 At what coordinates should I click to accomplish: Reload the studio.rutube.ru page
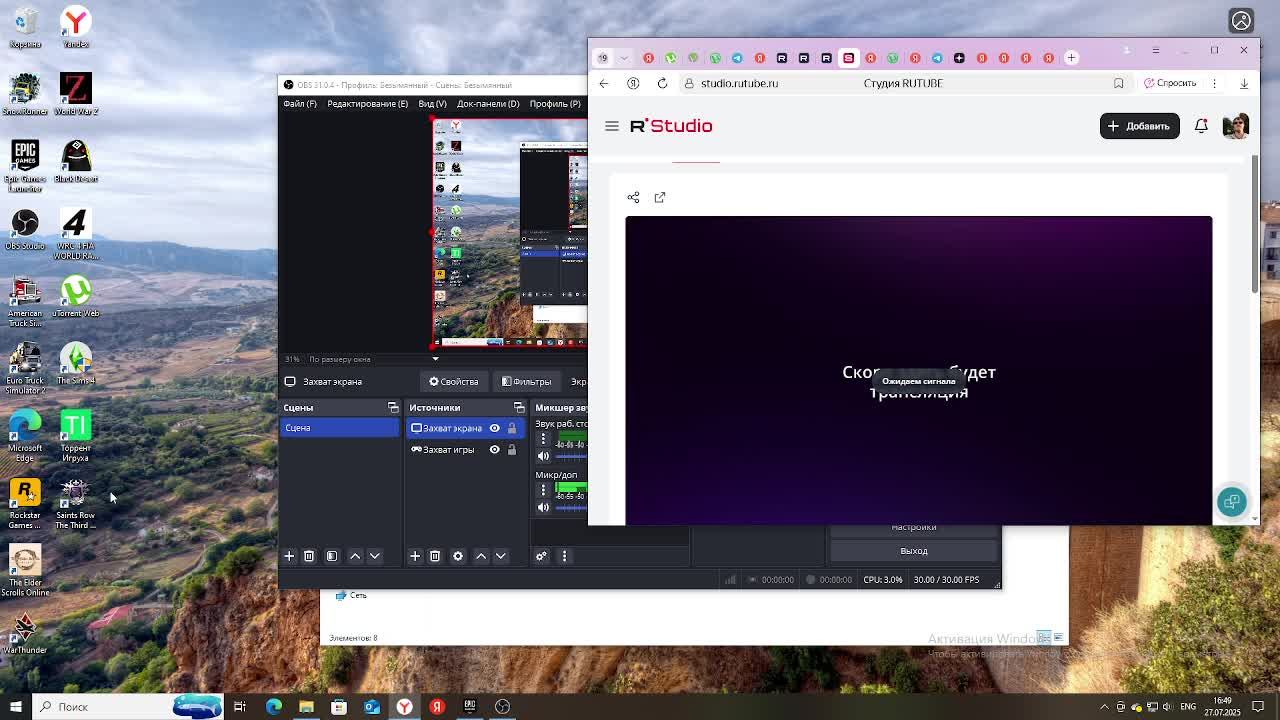click(x=662, y=83)
